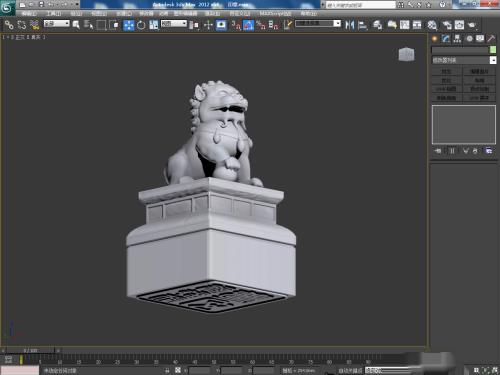
Task: Click the time slider frame handle
Action: pos(31,350)
